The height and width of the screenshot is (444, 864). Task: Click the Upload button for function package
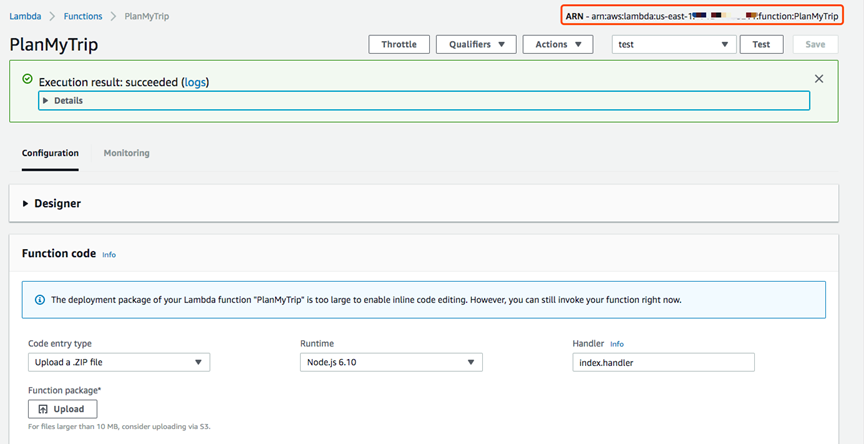click(62, 409)
